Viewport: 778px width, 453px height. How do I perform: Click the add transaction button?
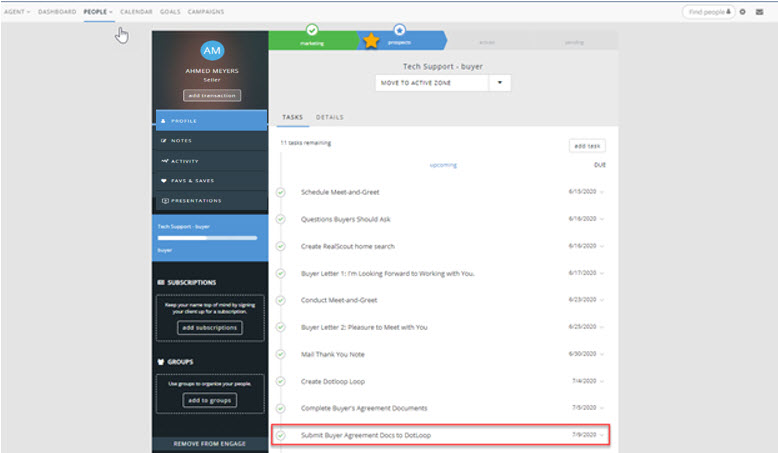pos(212,95)
